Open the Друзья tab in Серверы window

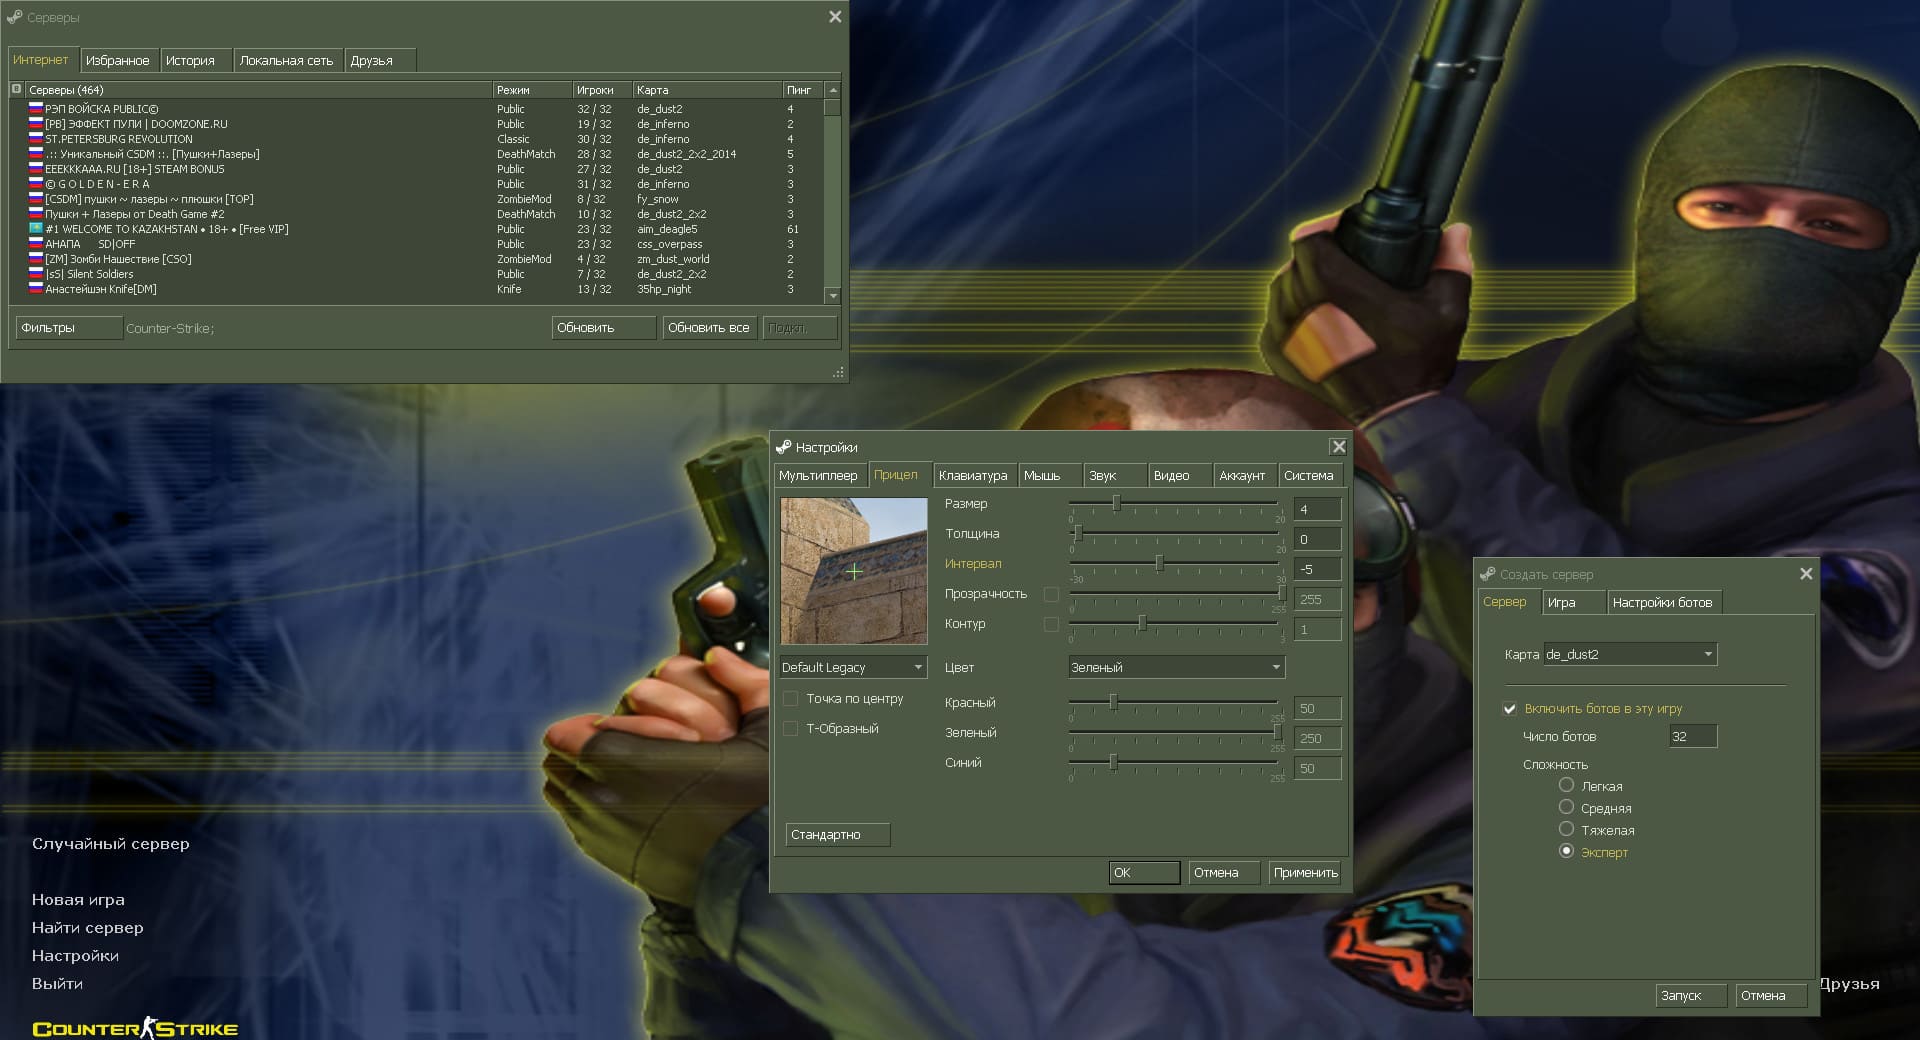pos(379,61)
